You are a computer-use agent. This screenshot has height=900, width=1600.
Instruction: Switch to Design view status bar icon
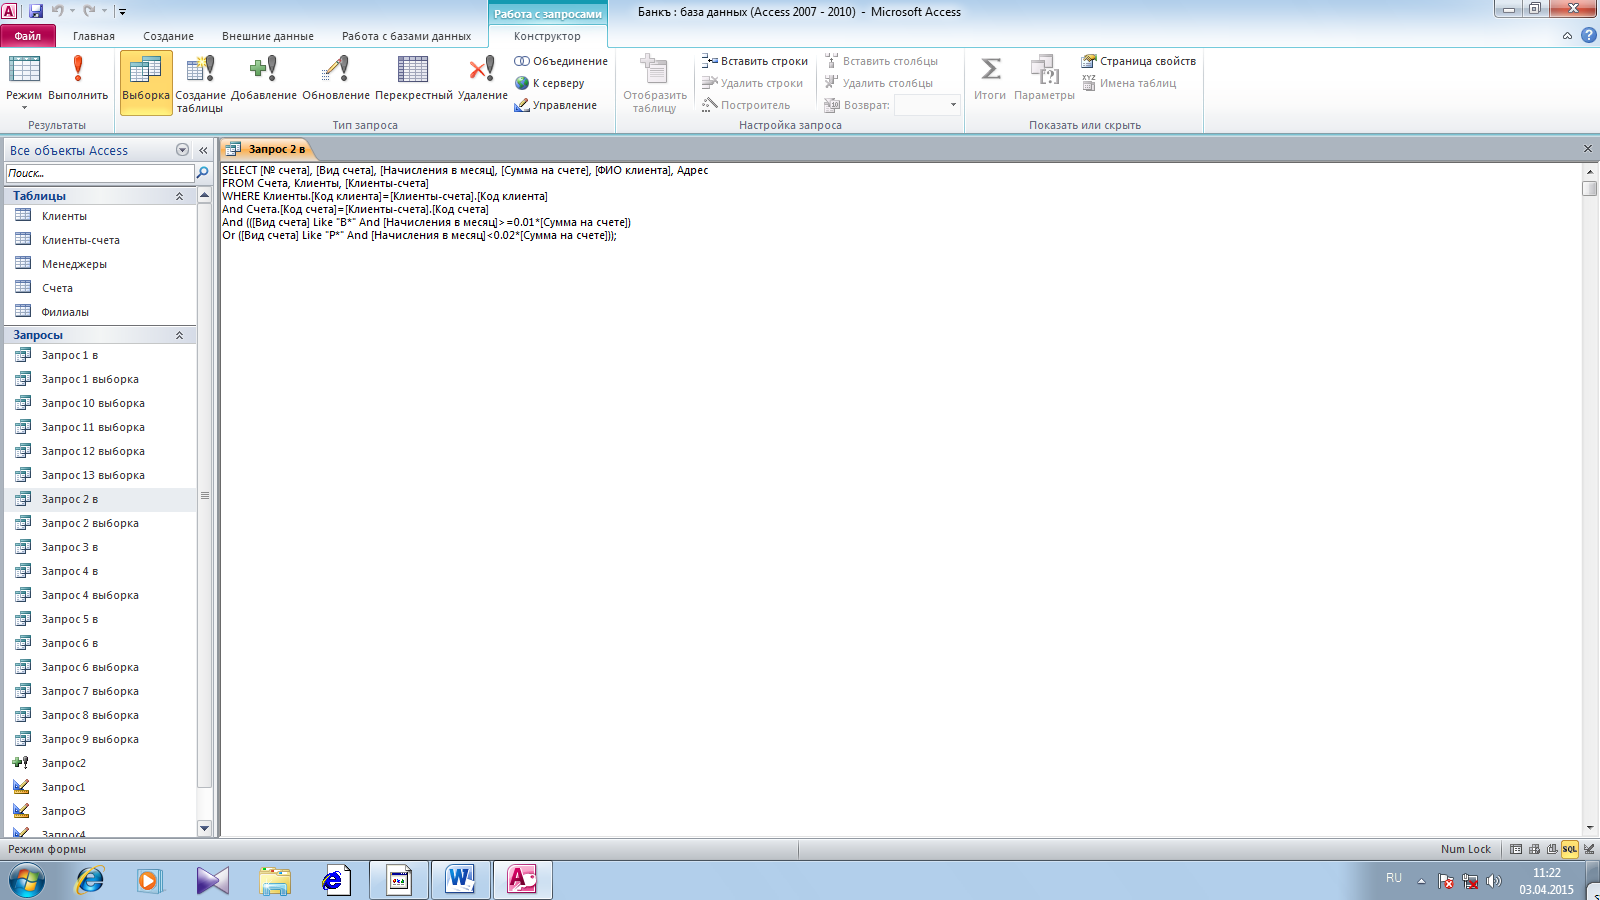pos(1589,849)
